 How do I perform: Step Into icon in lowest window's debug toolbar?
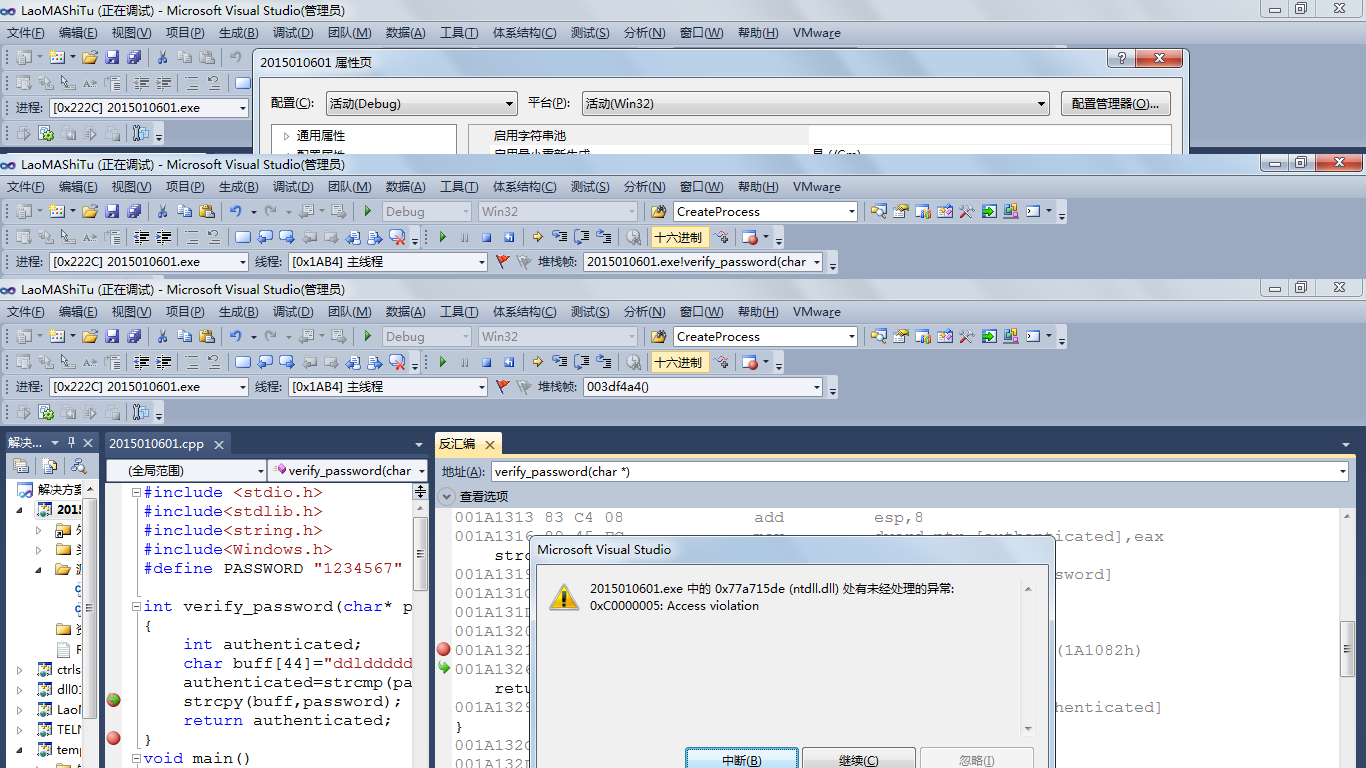tap(559, 362)
